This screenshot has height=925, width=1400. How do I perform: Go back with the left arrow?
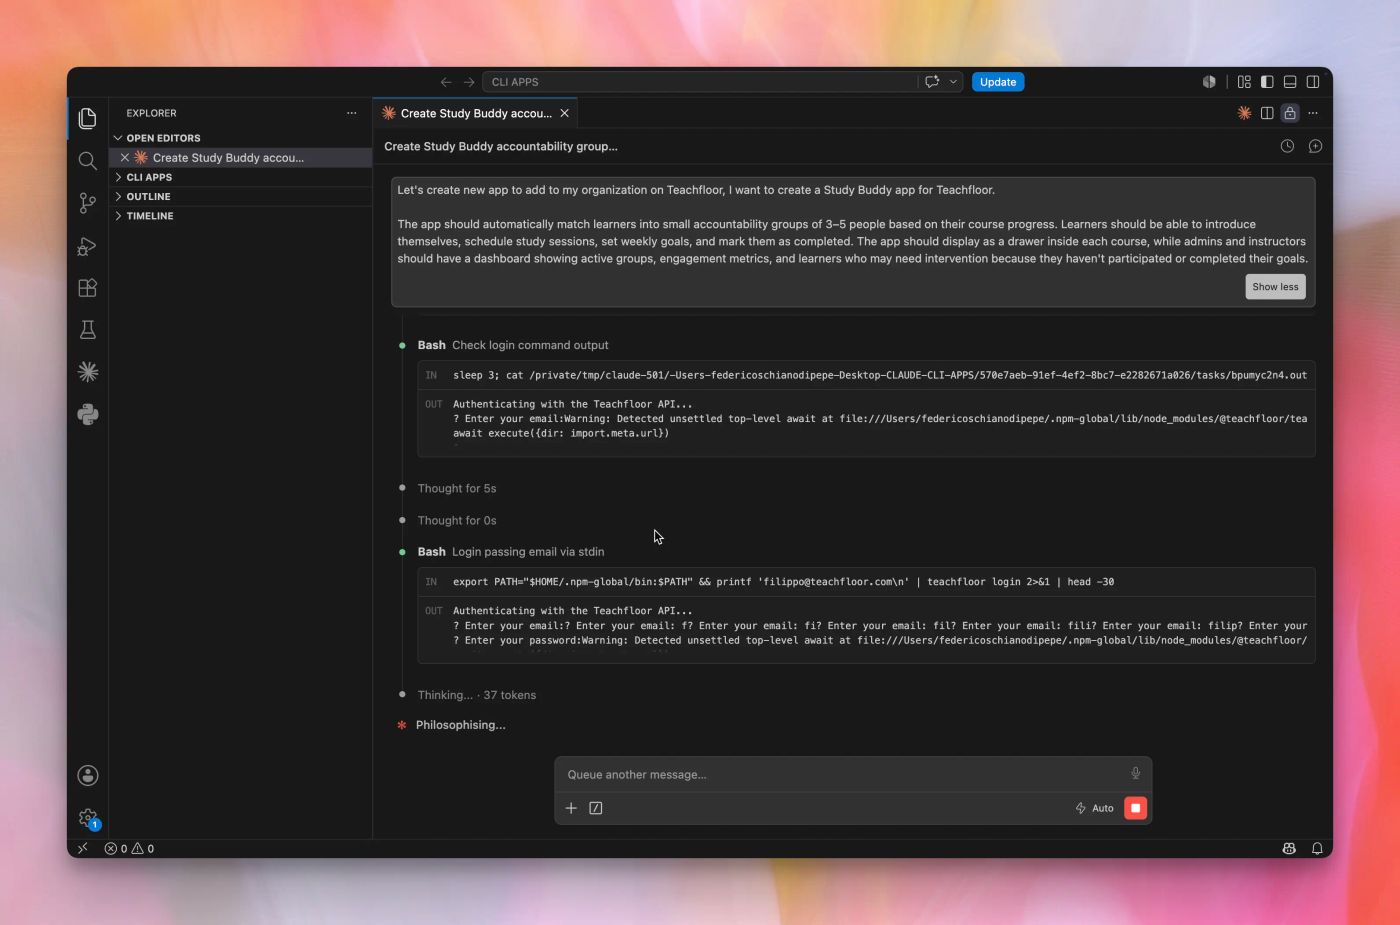446,82
